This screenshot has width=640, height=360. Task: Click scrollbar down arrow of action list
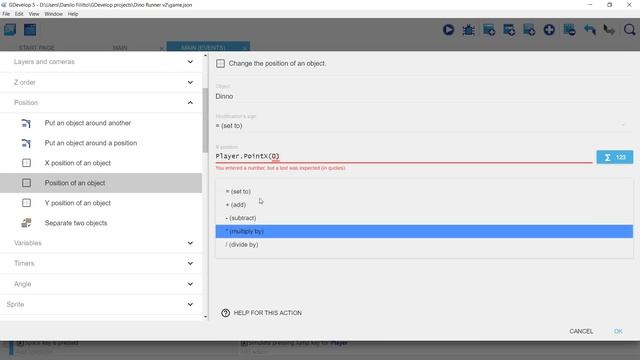(x=205, y=317)
